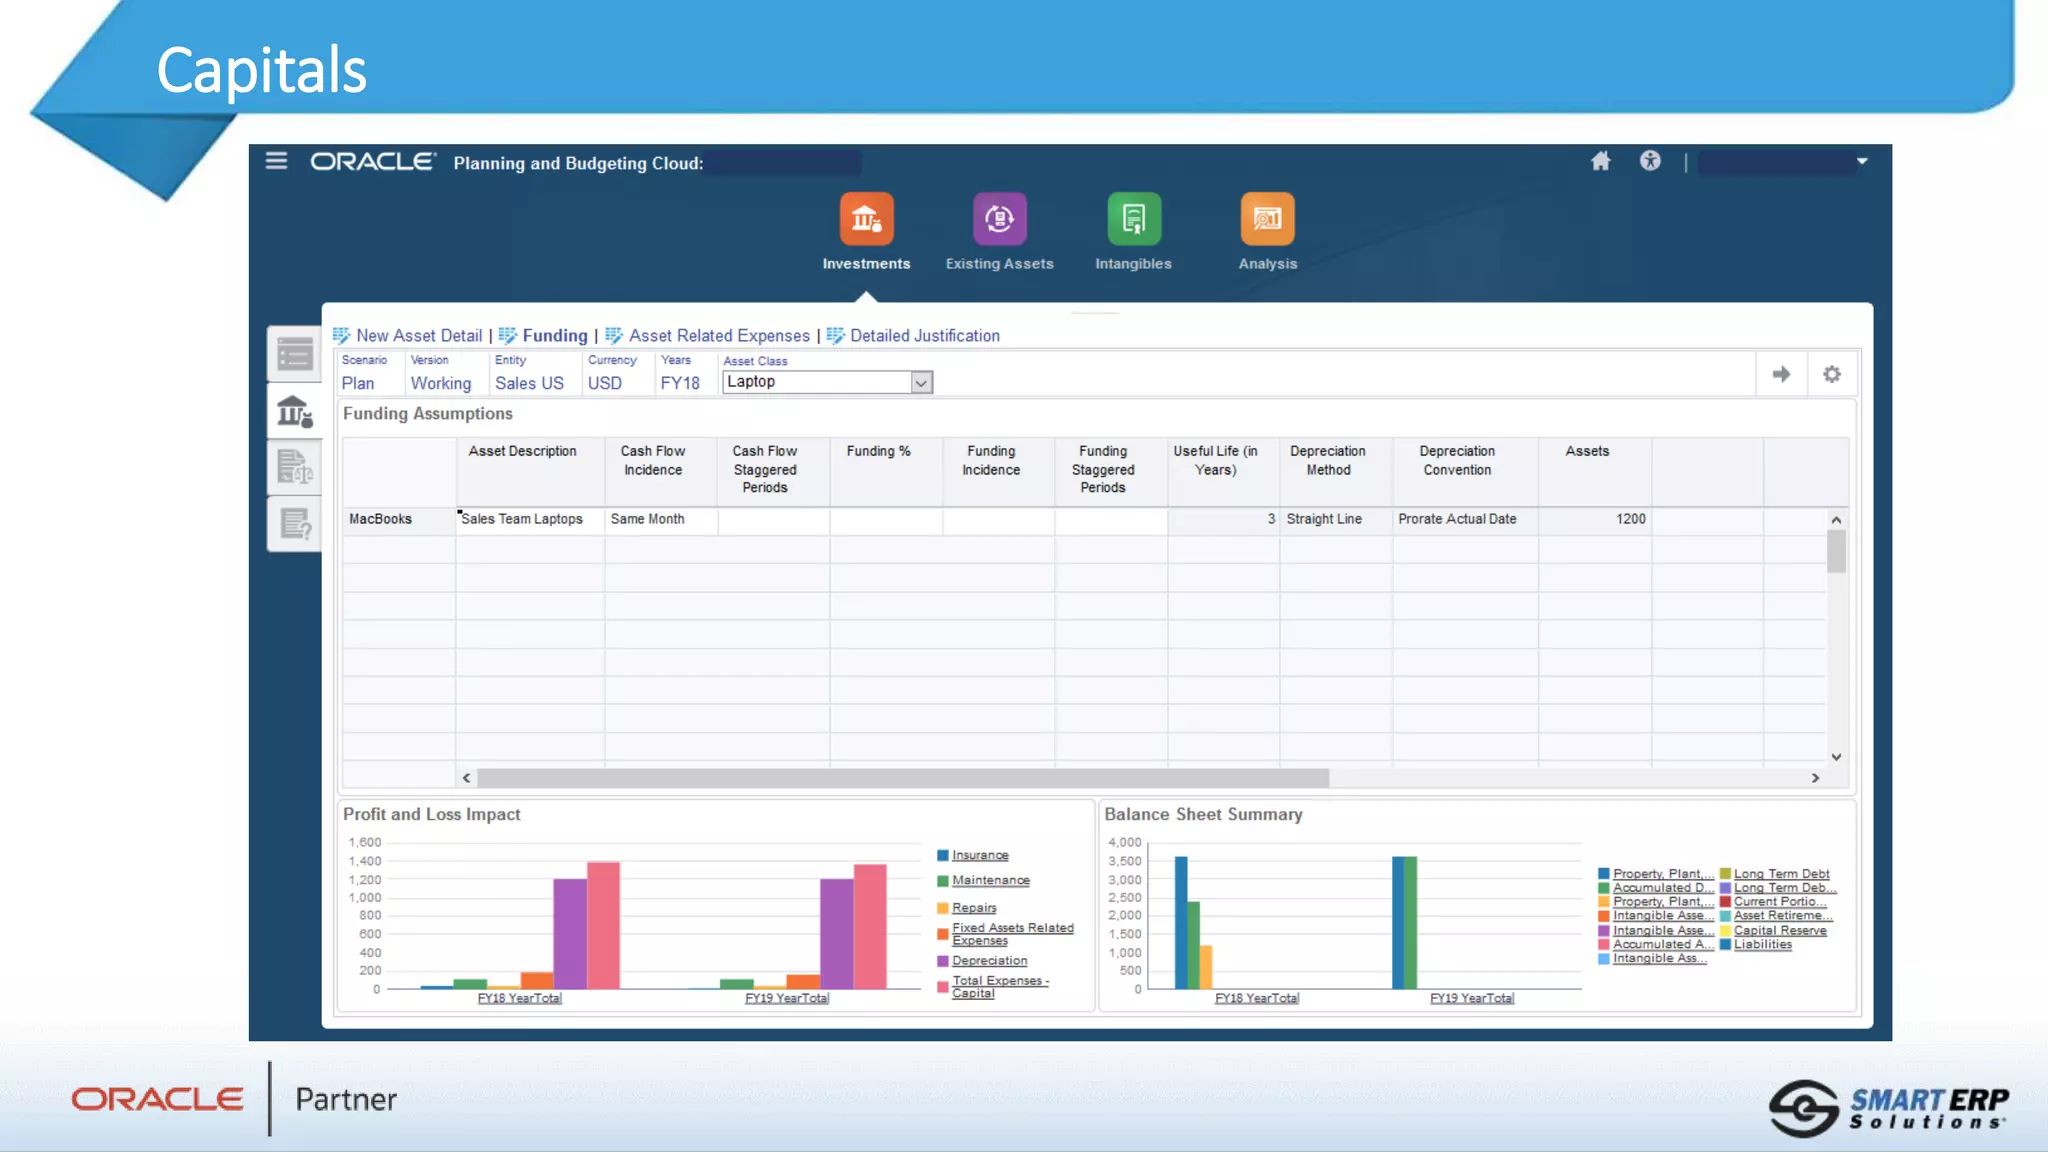
Task: Click the Insurance legend color swatch
Action: pos(942,856)
